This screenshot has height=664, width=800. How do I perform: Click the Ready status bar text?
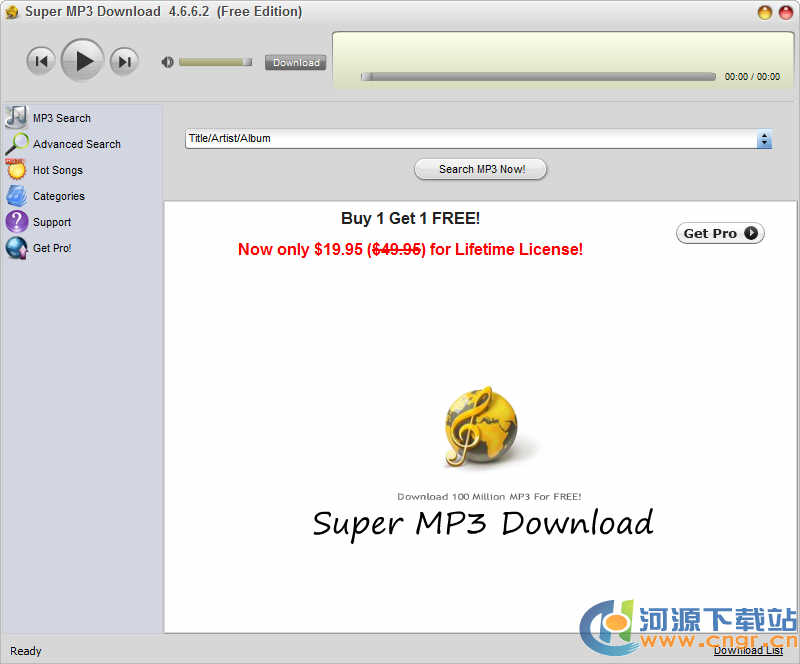point(26,651)
